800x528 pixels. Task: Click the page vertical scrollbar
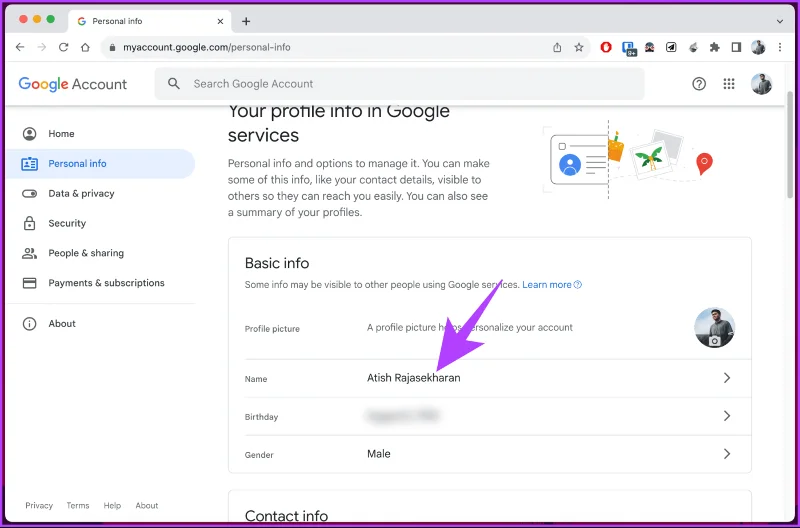coord(790,145)
